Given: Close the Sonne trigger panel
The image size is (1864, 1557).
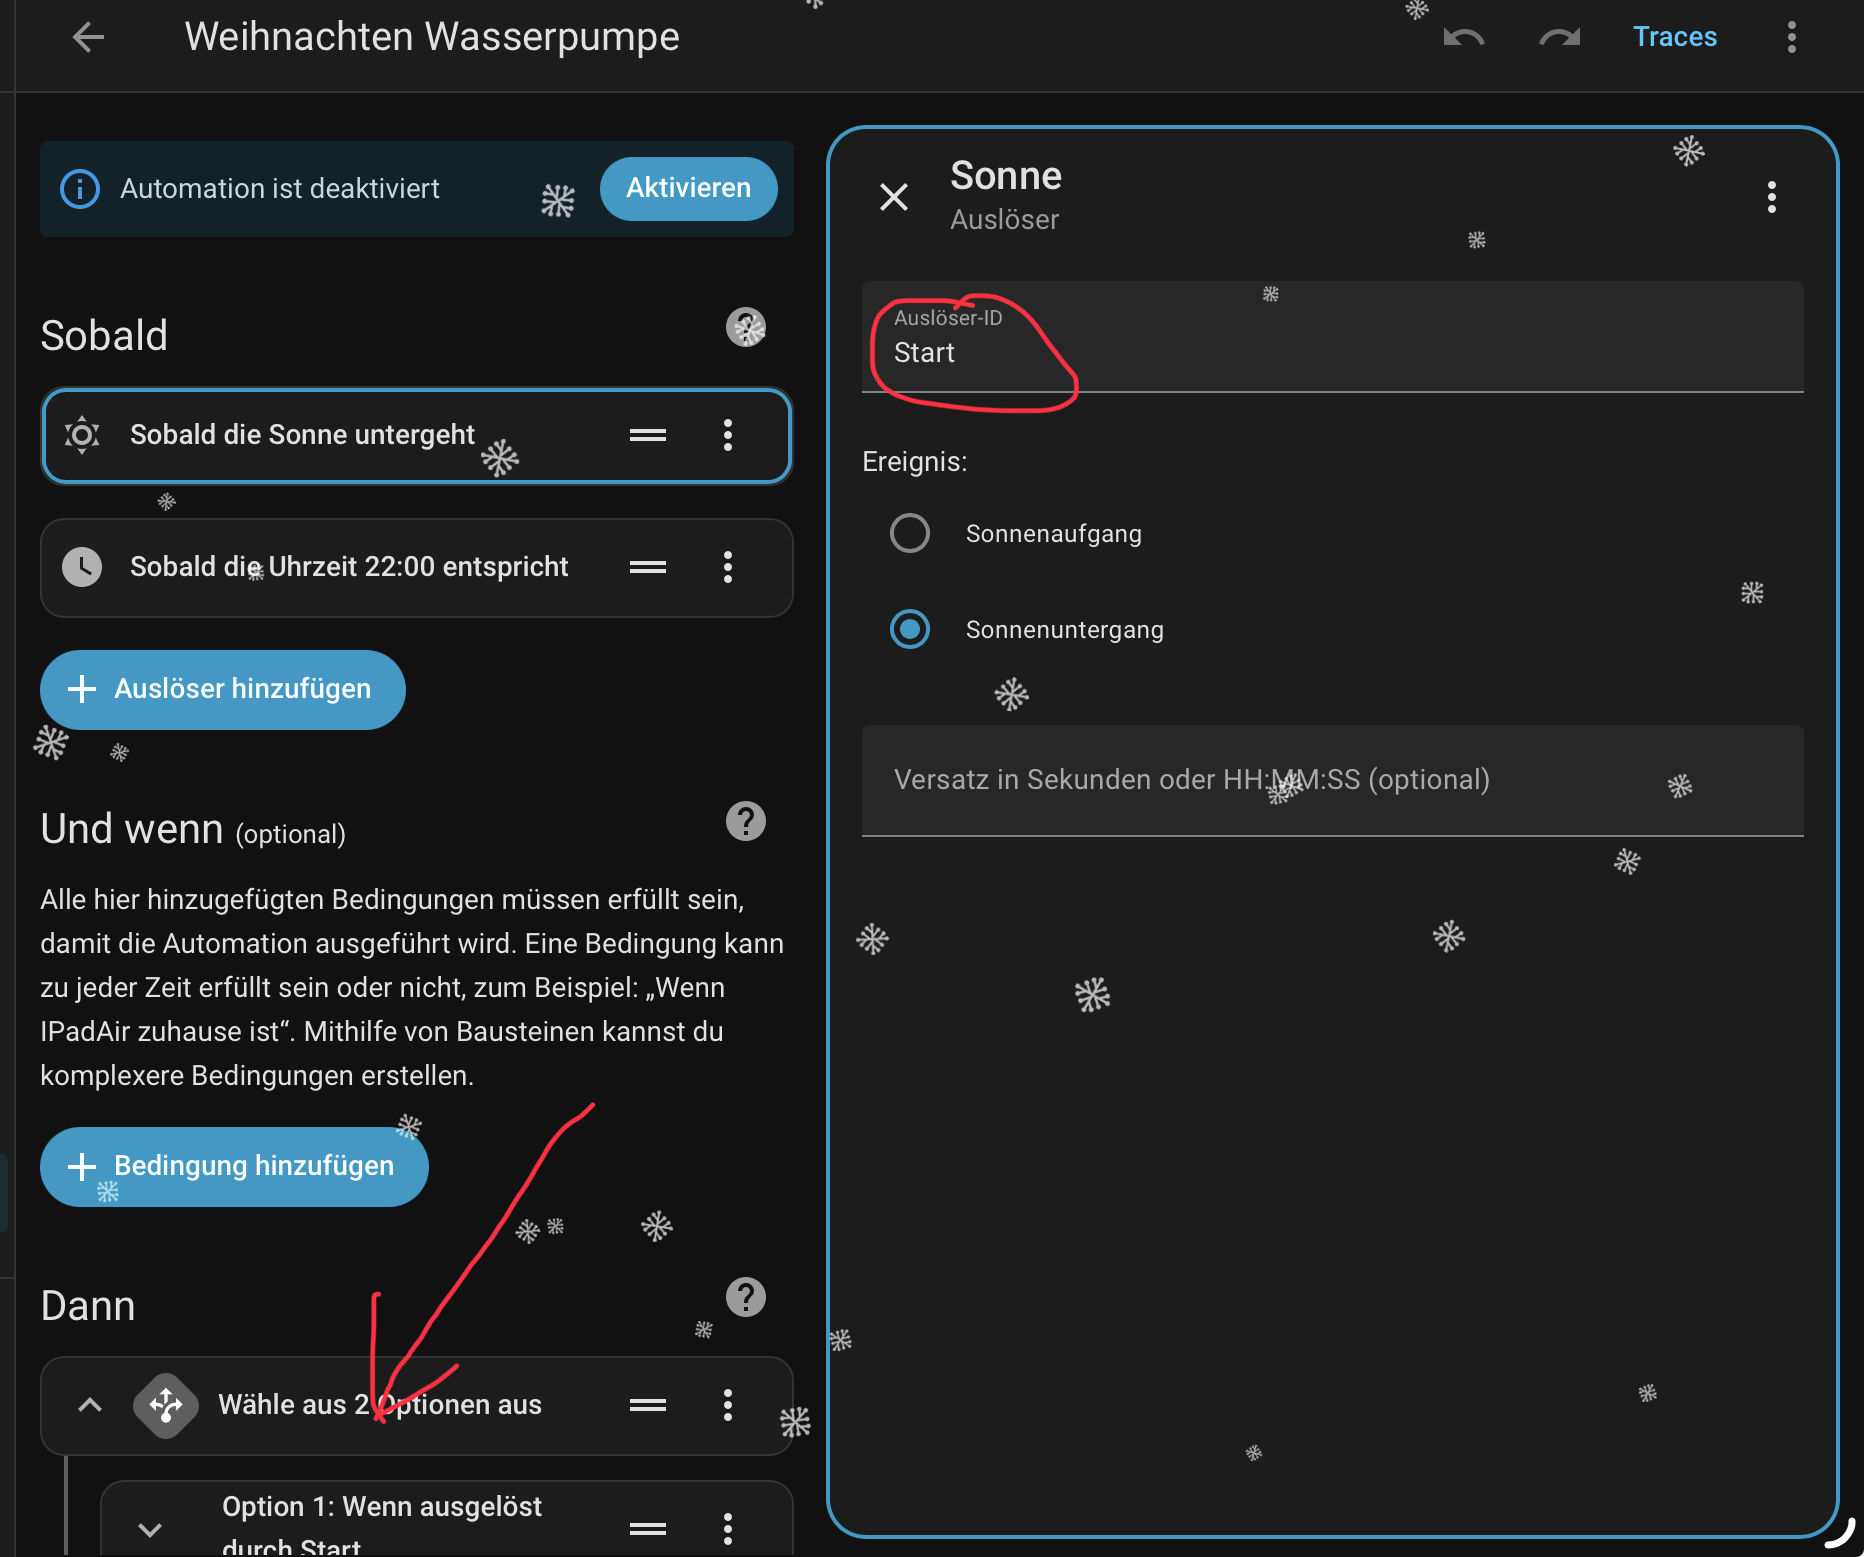Looking at the screenshot, I should (893, 197).
